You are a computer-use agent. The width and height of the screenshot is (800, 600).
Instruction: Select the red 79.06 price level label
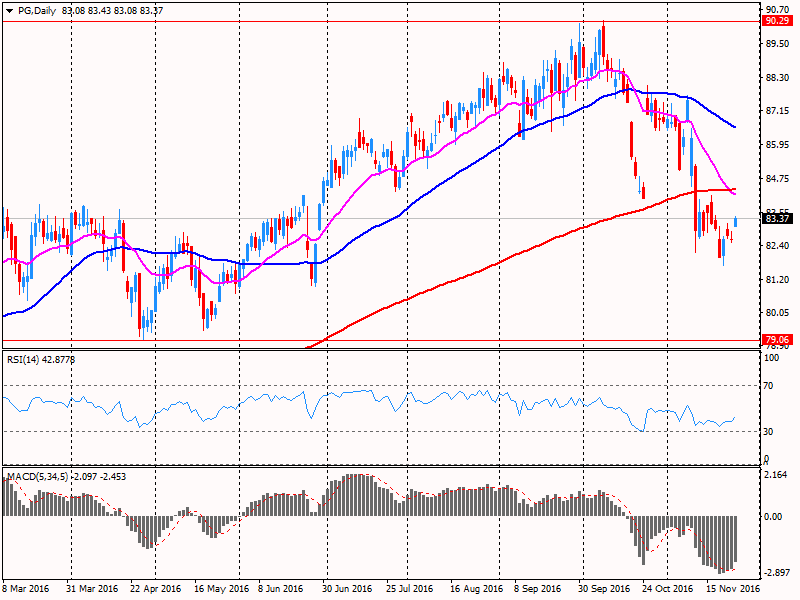tap(776, 340)
